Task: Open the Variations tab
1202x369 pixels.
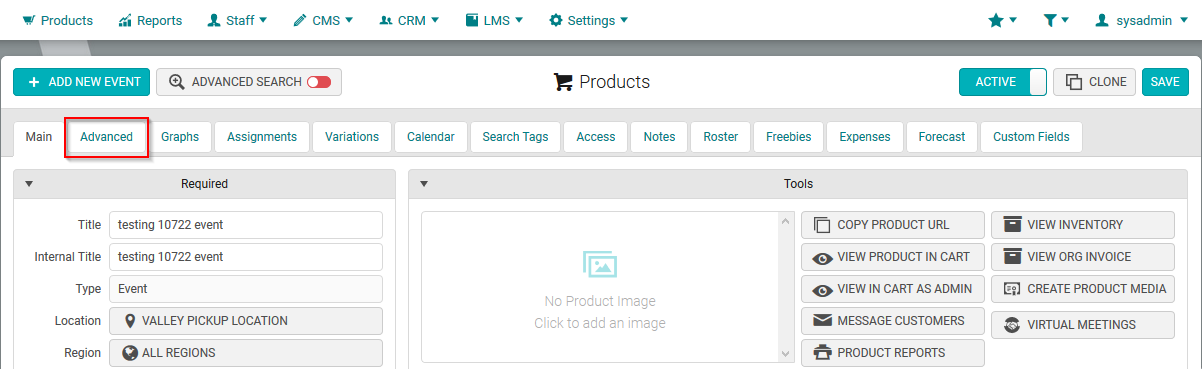Action: (x=352, y=137)
